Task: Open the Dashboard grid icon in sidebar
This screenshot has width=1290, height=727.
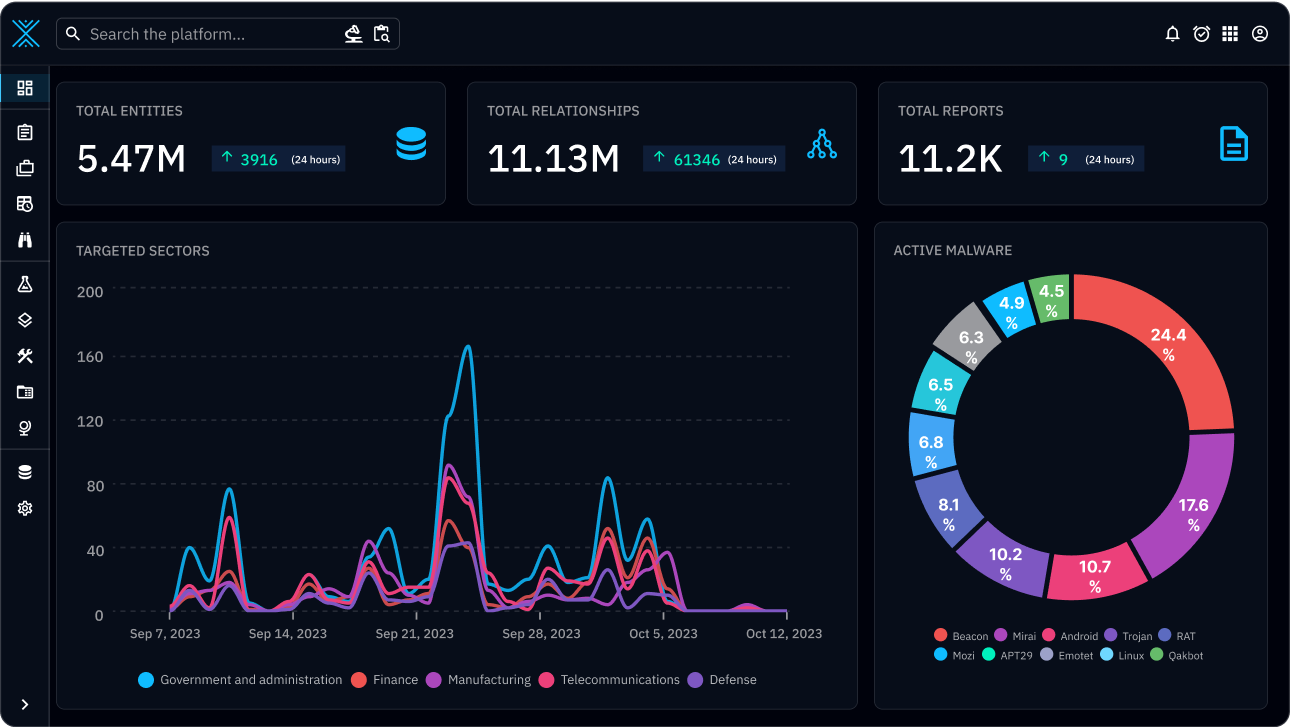Action: coord(25,88)
